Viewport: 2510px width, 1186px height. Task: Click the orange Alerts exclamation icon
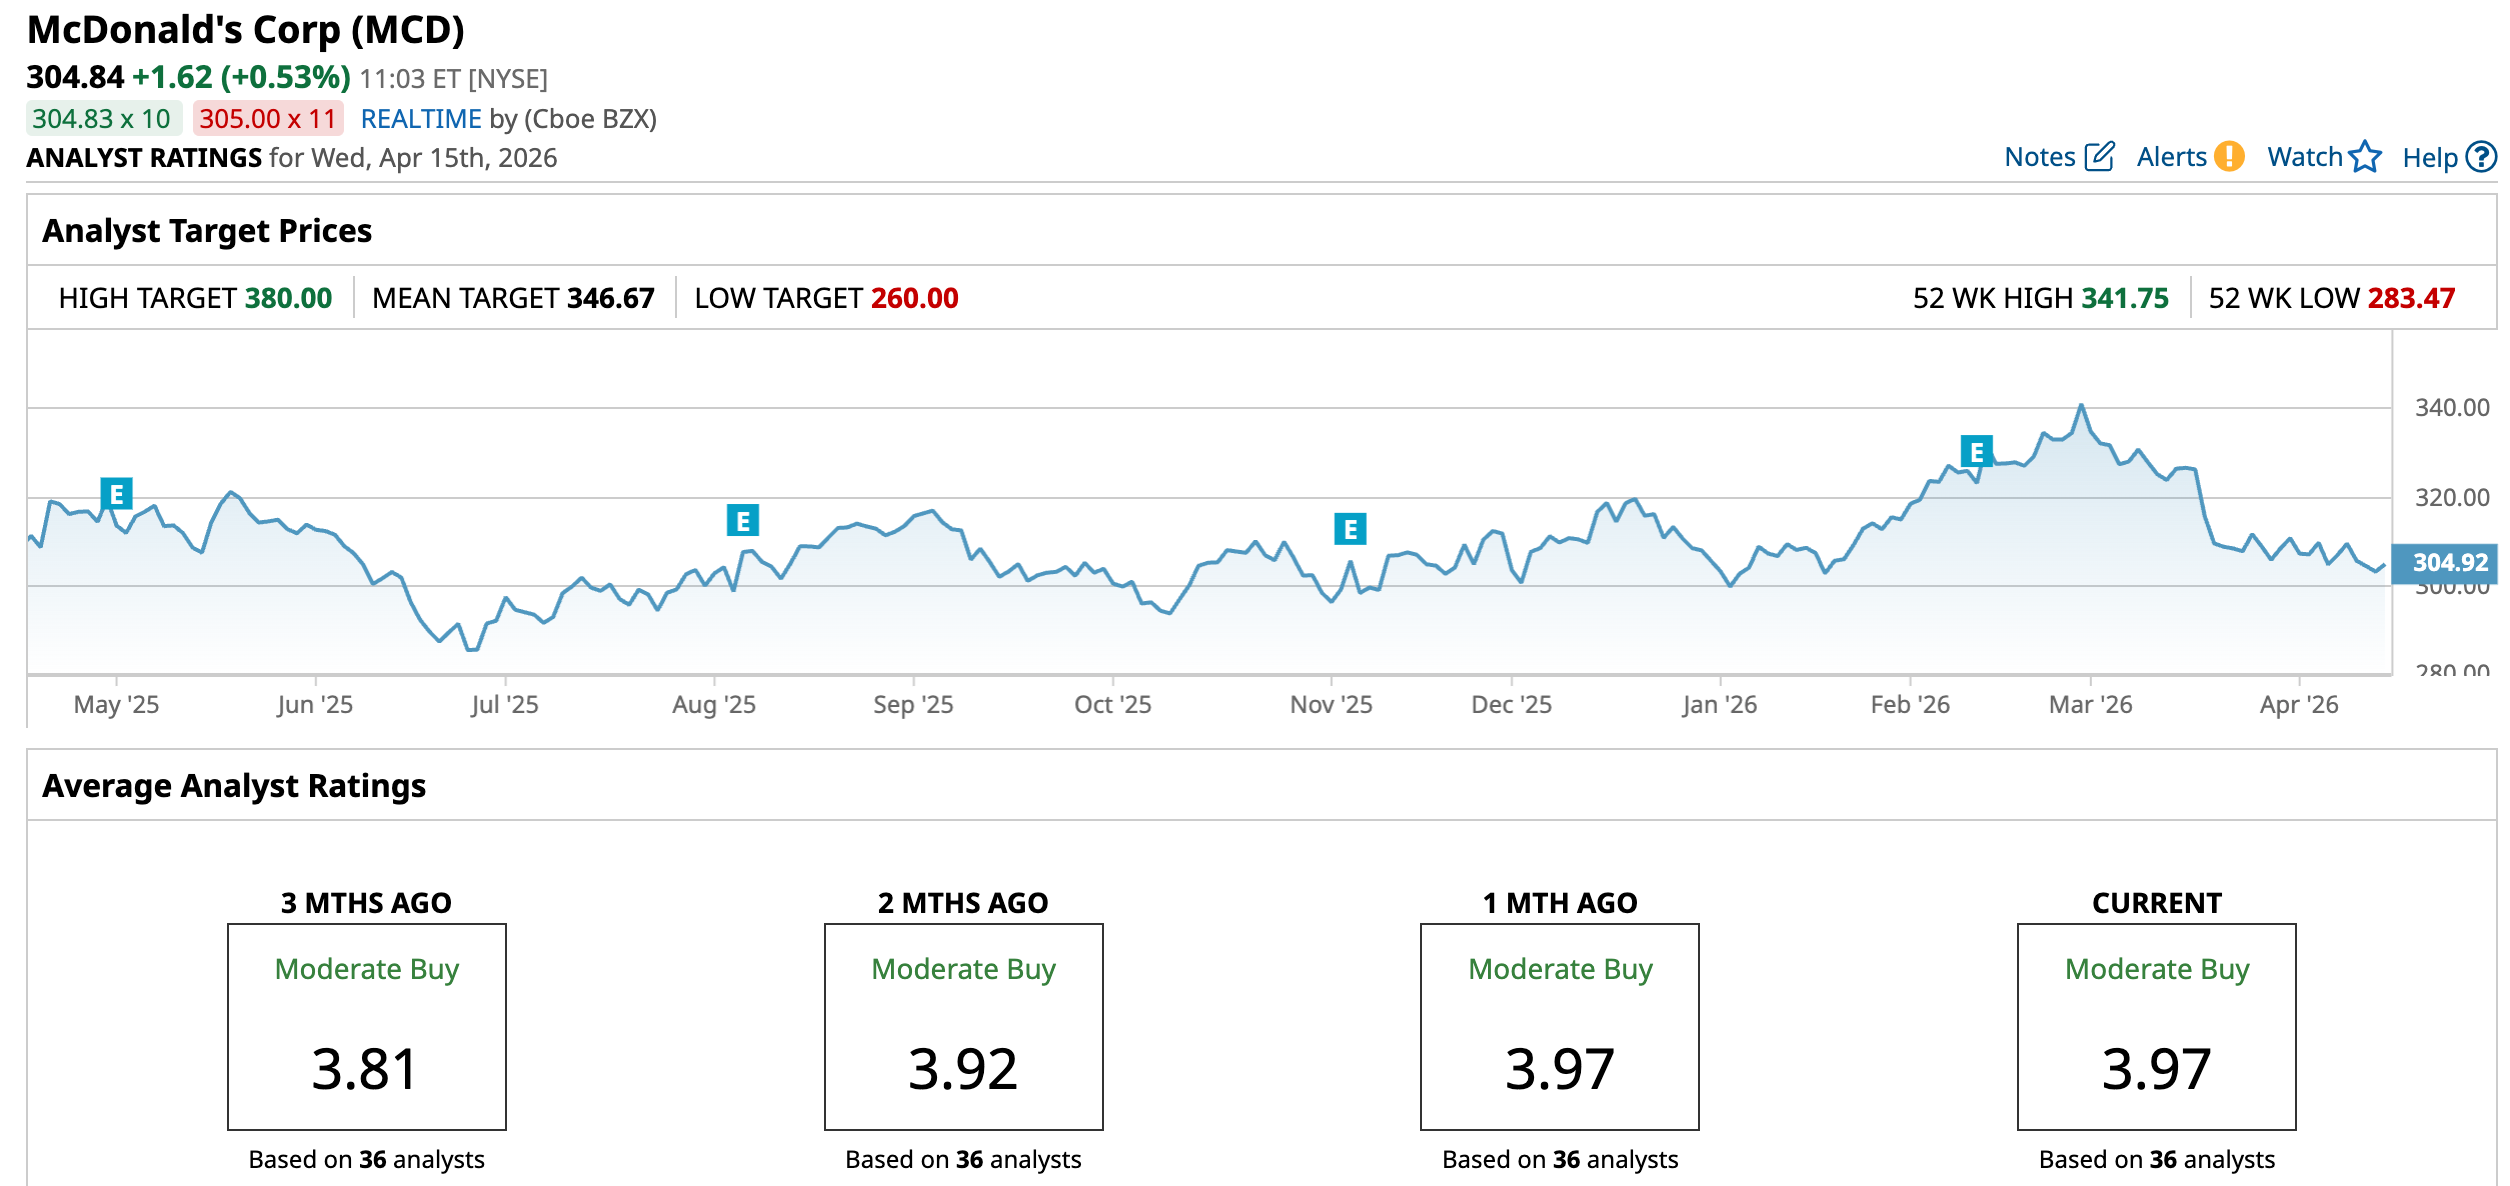(2229, 157)
